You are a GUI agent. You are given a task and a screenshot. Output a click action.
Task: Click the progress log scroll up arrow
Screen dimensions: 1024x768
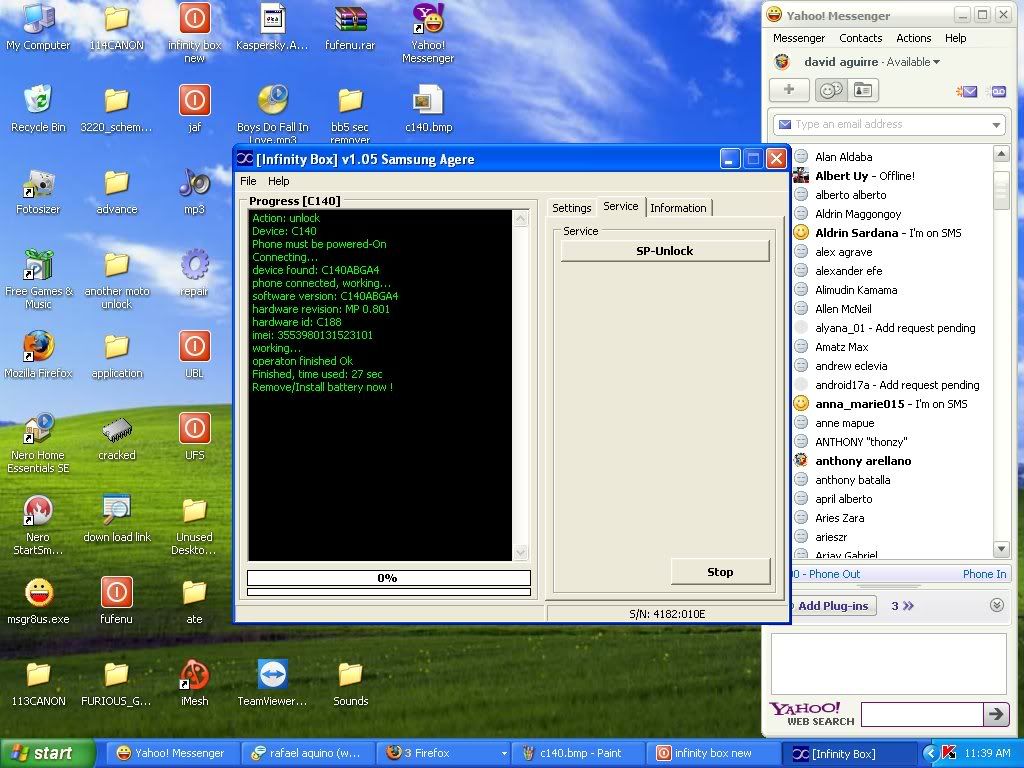520,218
